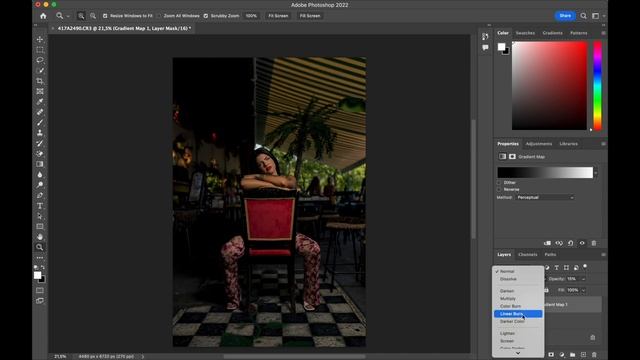
Task: Open the Method Perceptual dropdown
Action: coord(544,197)
